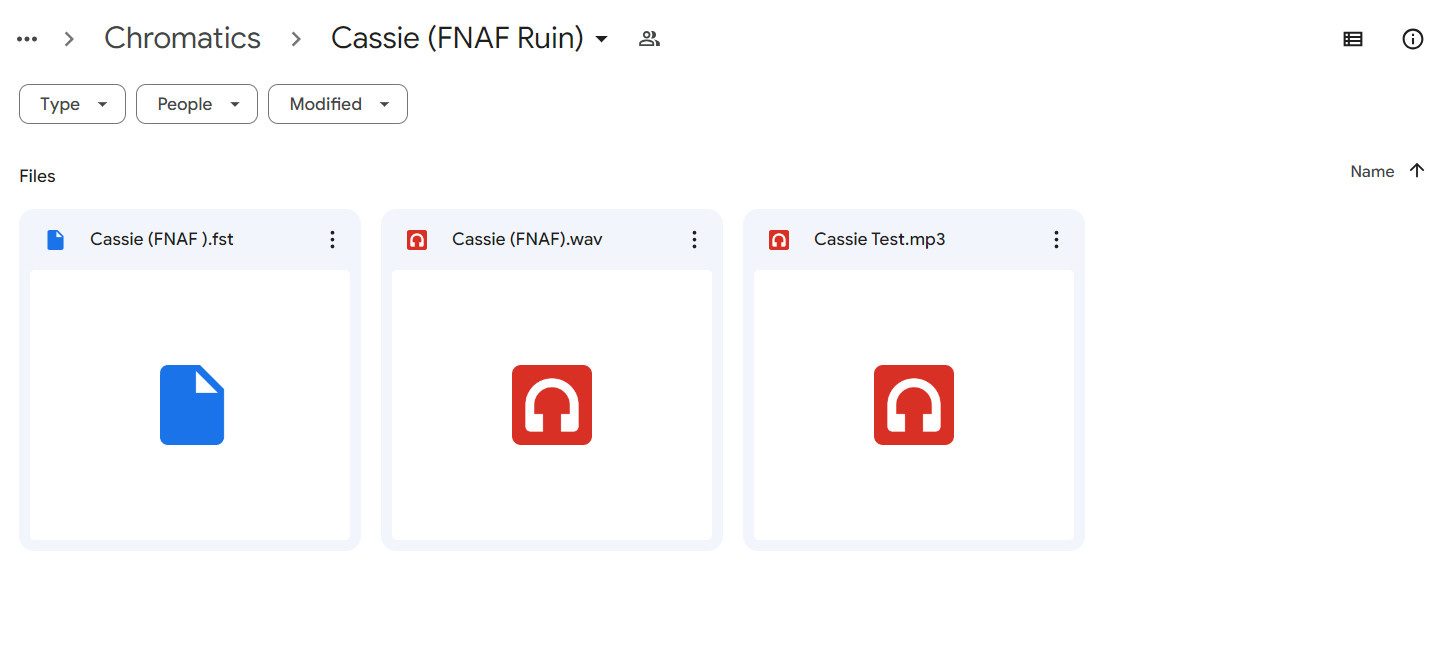Open more options for Cassie (FNAF ).fst

(x=333, y=239)
